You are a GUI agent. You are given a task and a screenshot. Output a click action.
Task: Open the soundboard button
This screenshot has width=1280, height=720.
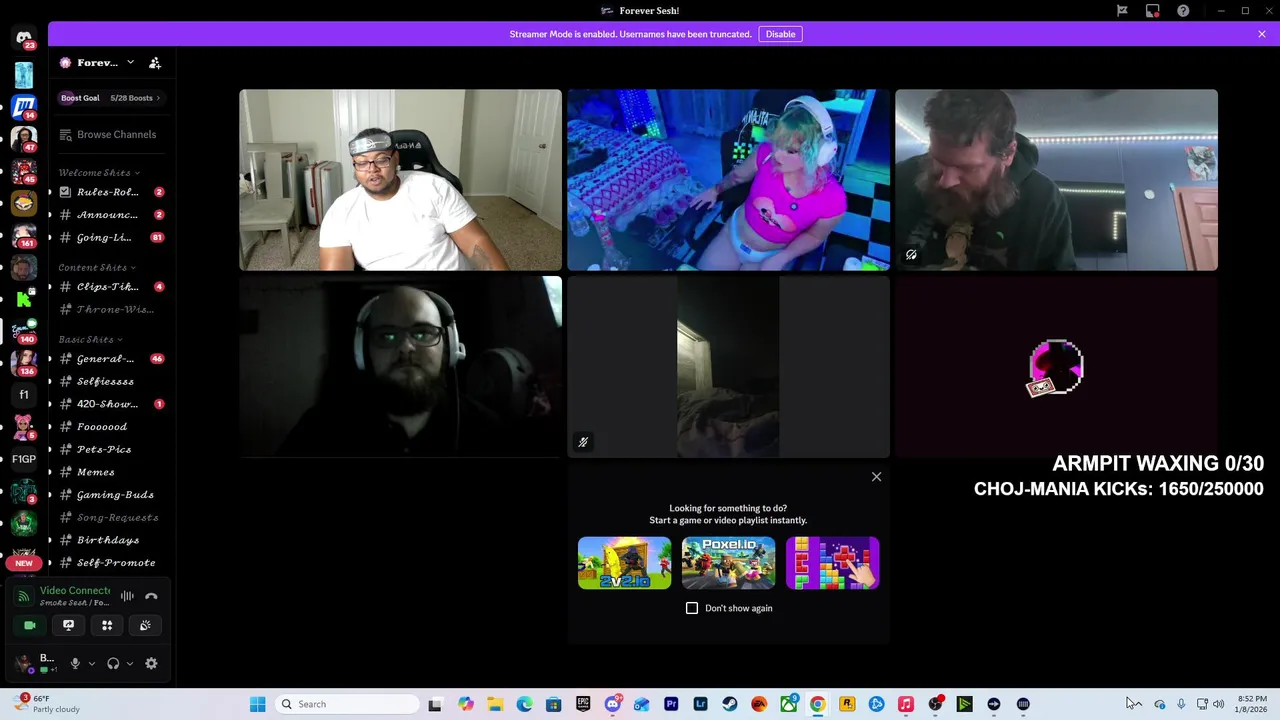(x=145, y=625)
